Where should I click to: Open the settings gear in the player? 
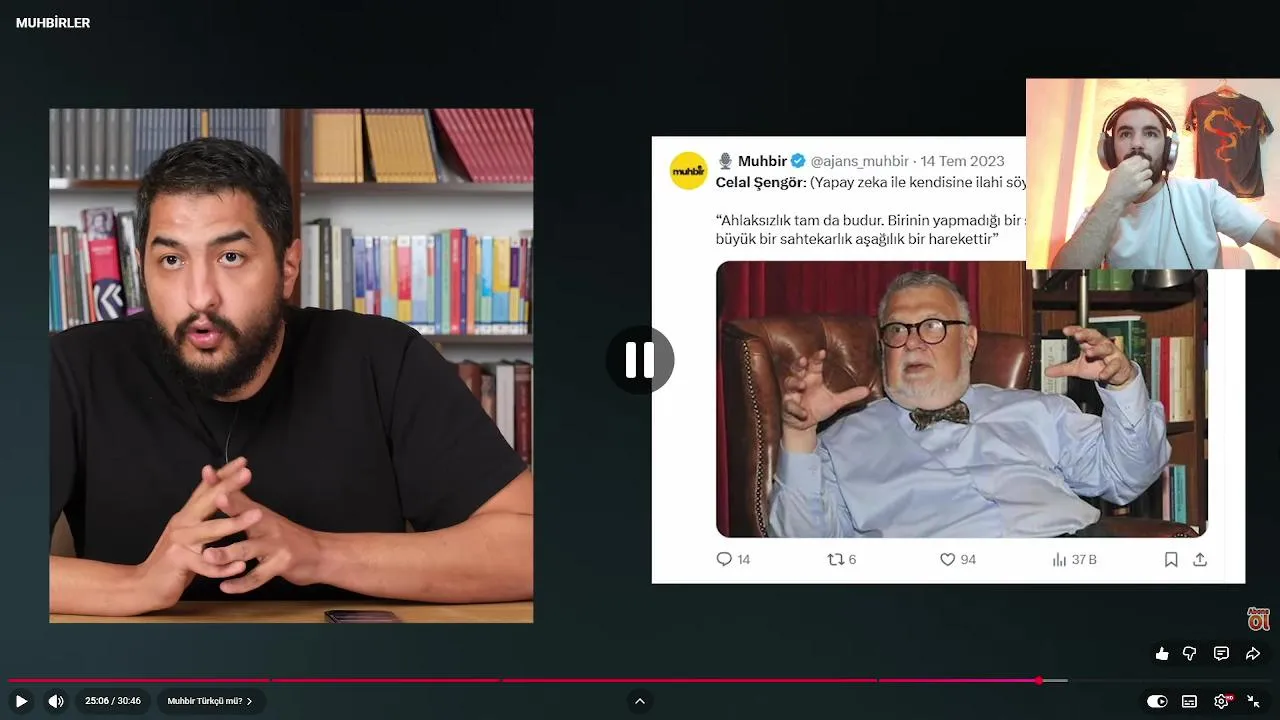tap(1222, 701)
